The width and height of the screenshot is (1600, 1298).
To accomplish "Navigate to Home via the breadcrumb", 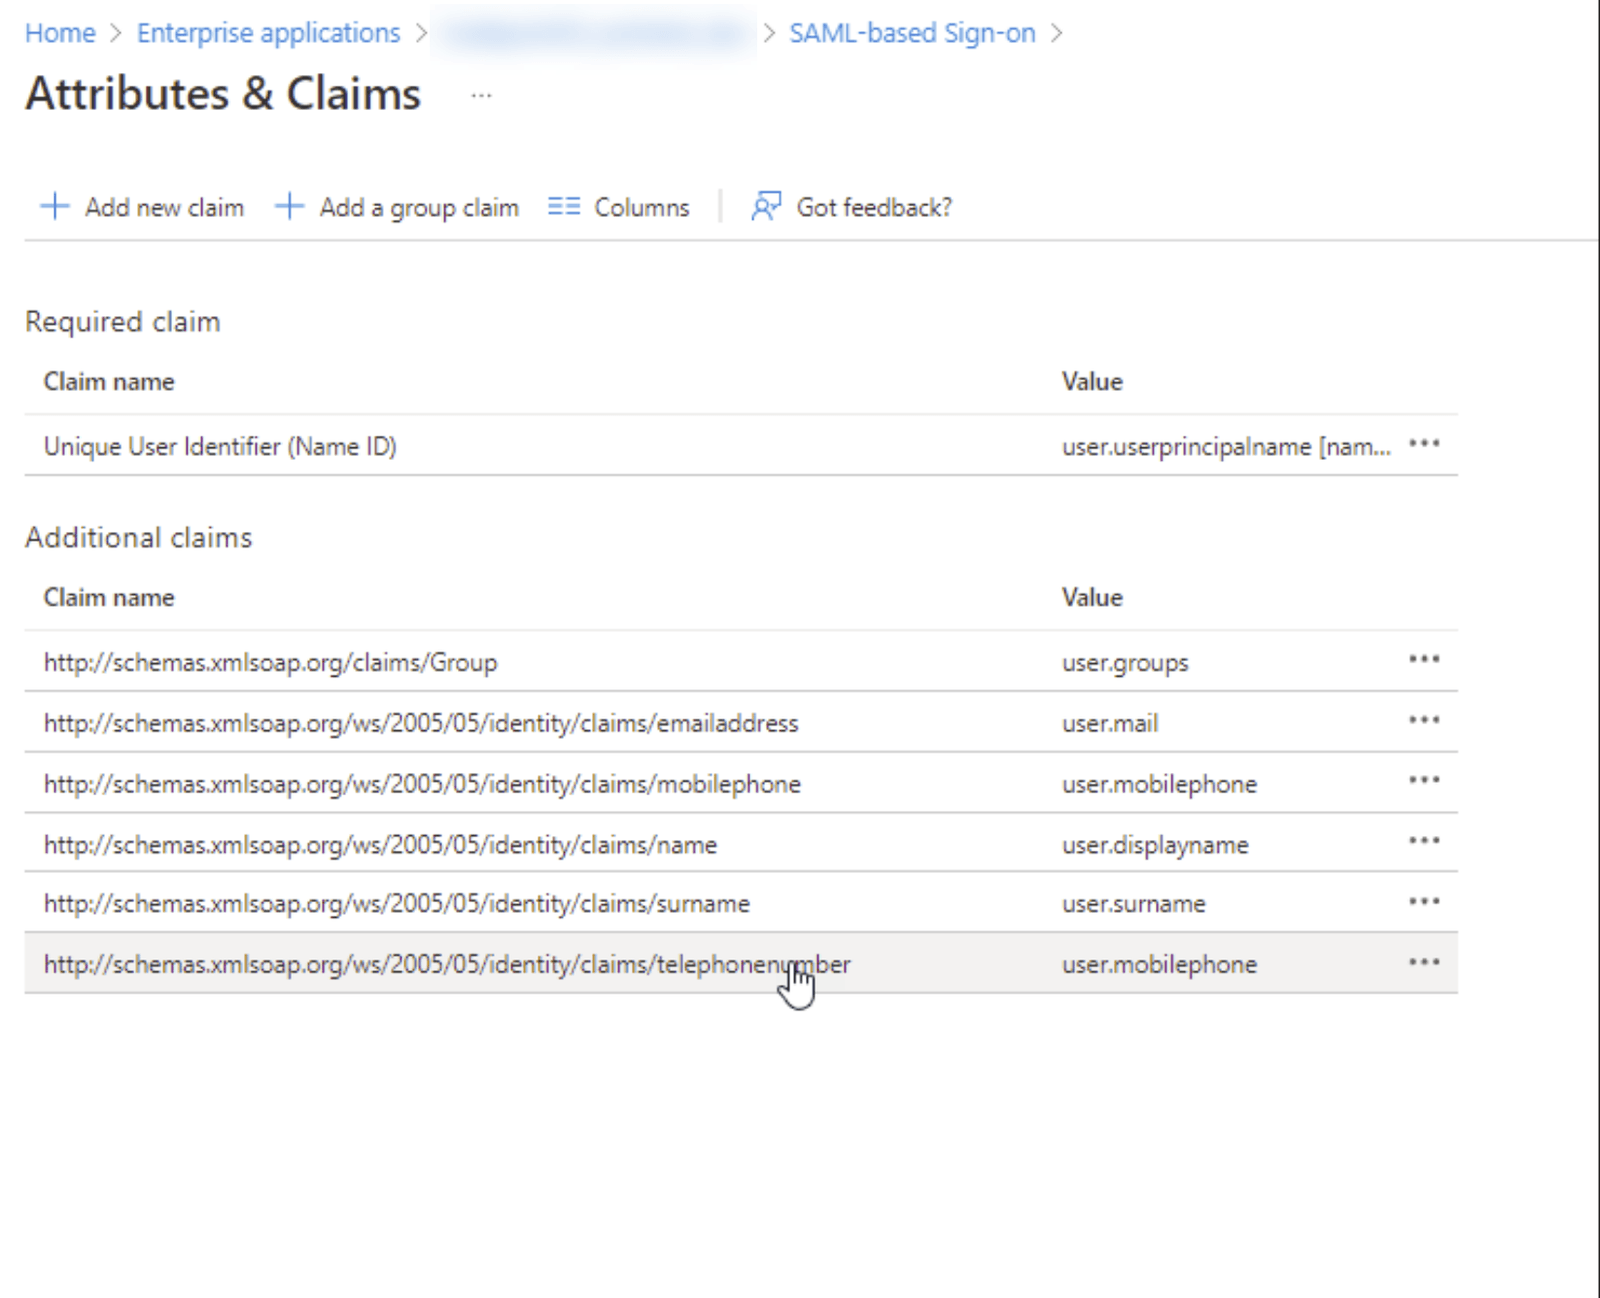I will point(60,32).
